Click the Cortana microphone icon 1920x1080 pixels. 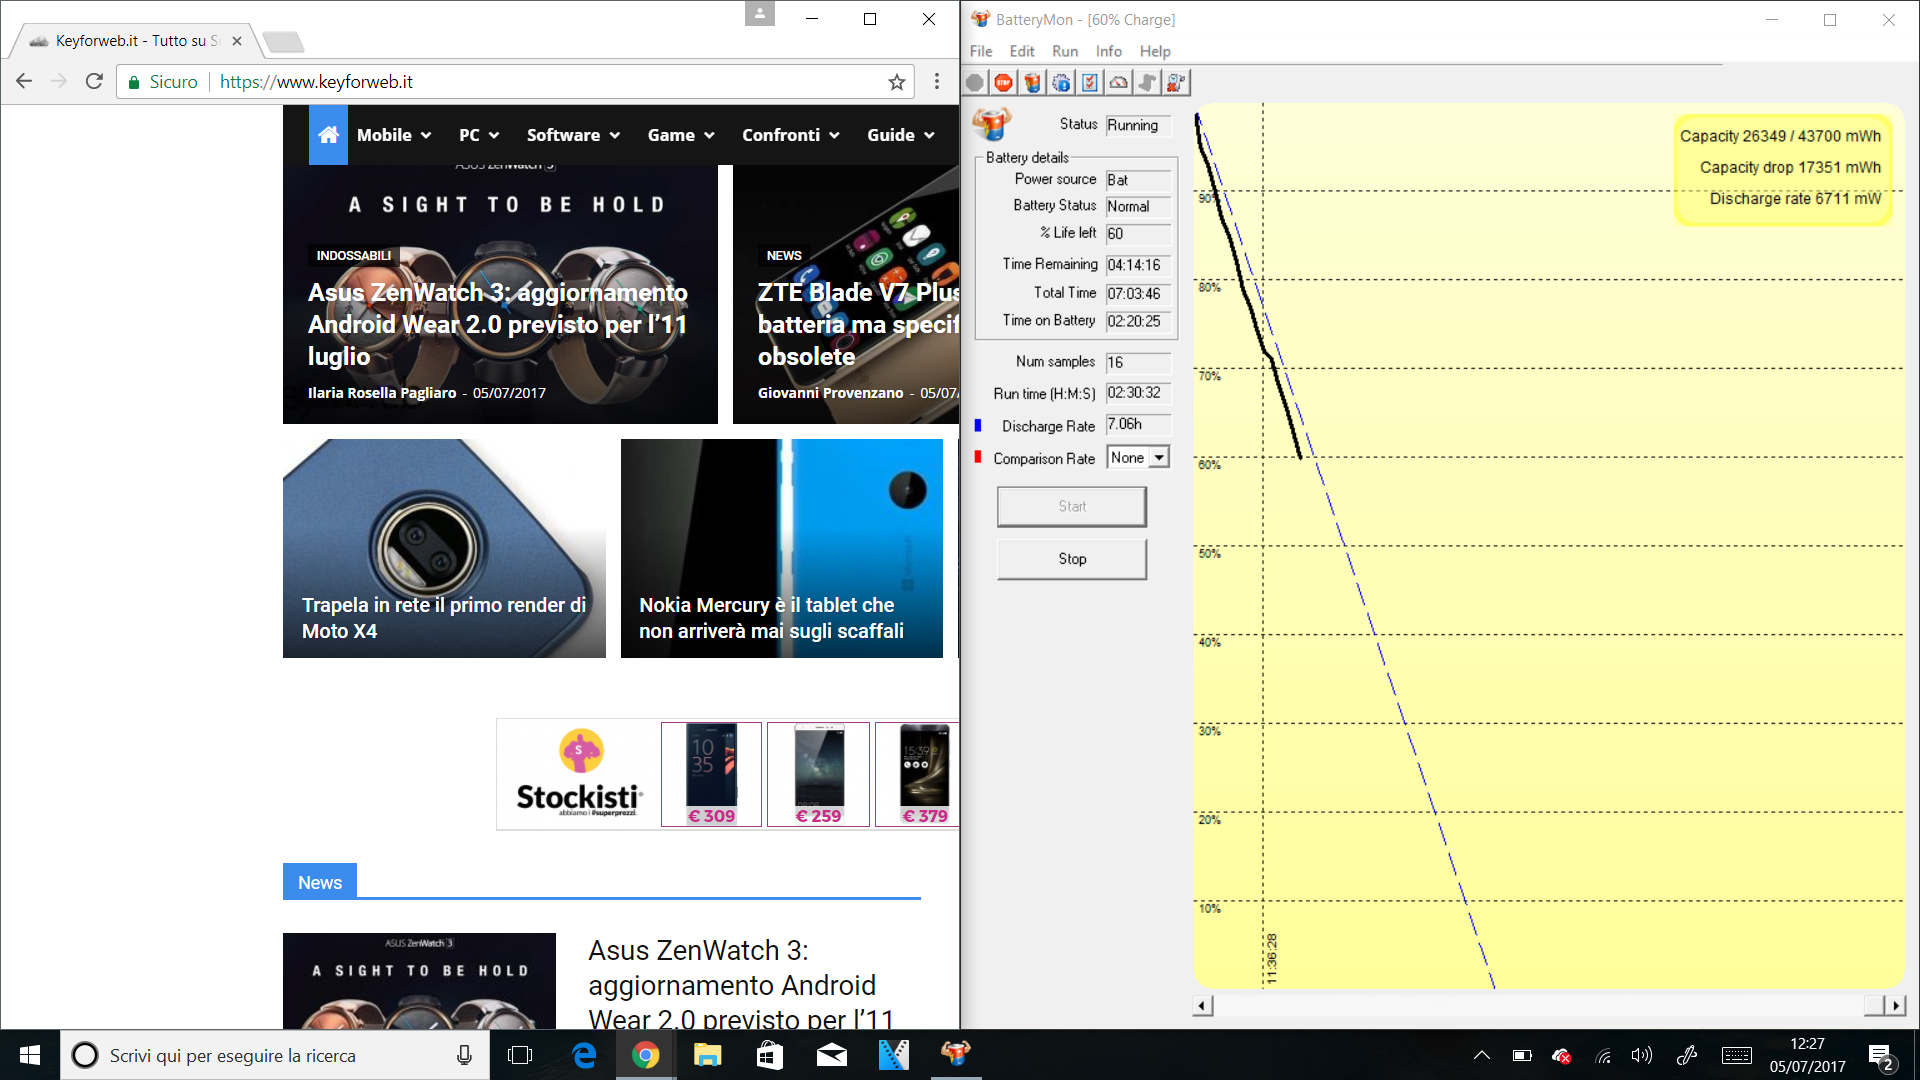click(464, 1055)
